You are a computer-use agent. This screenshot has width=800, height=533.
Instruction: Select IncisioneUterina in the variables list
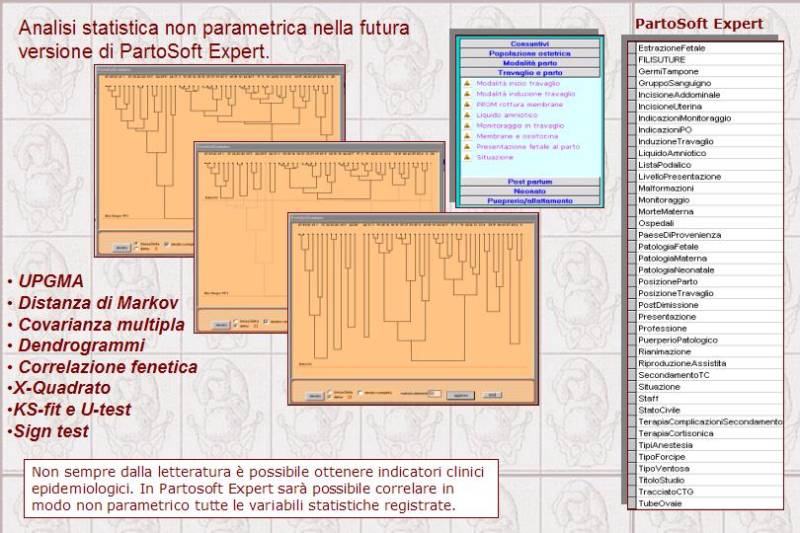coord(710,107)
